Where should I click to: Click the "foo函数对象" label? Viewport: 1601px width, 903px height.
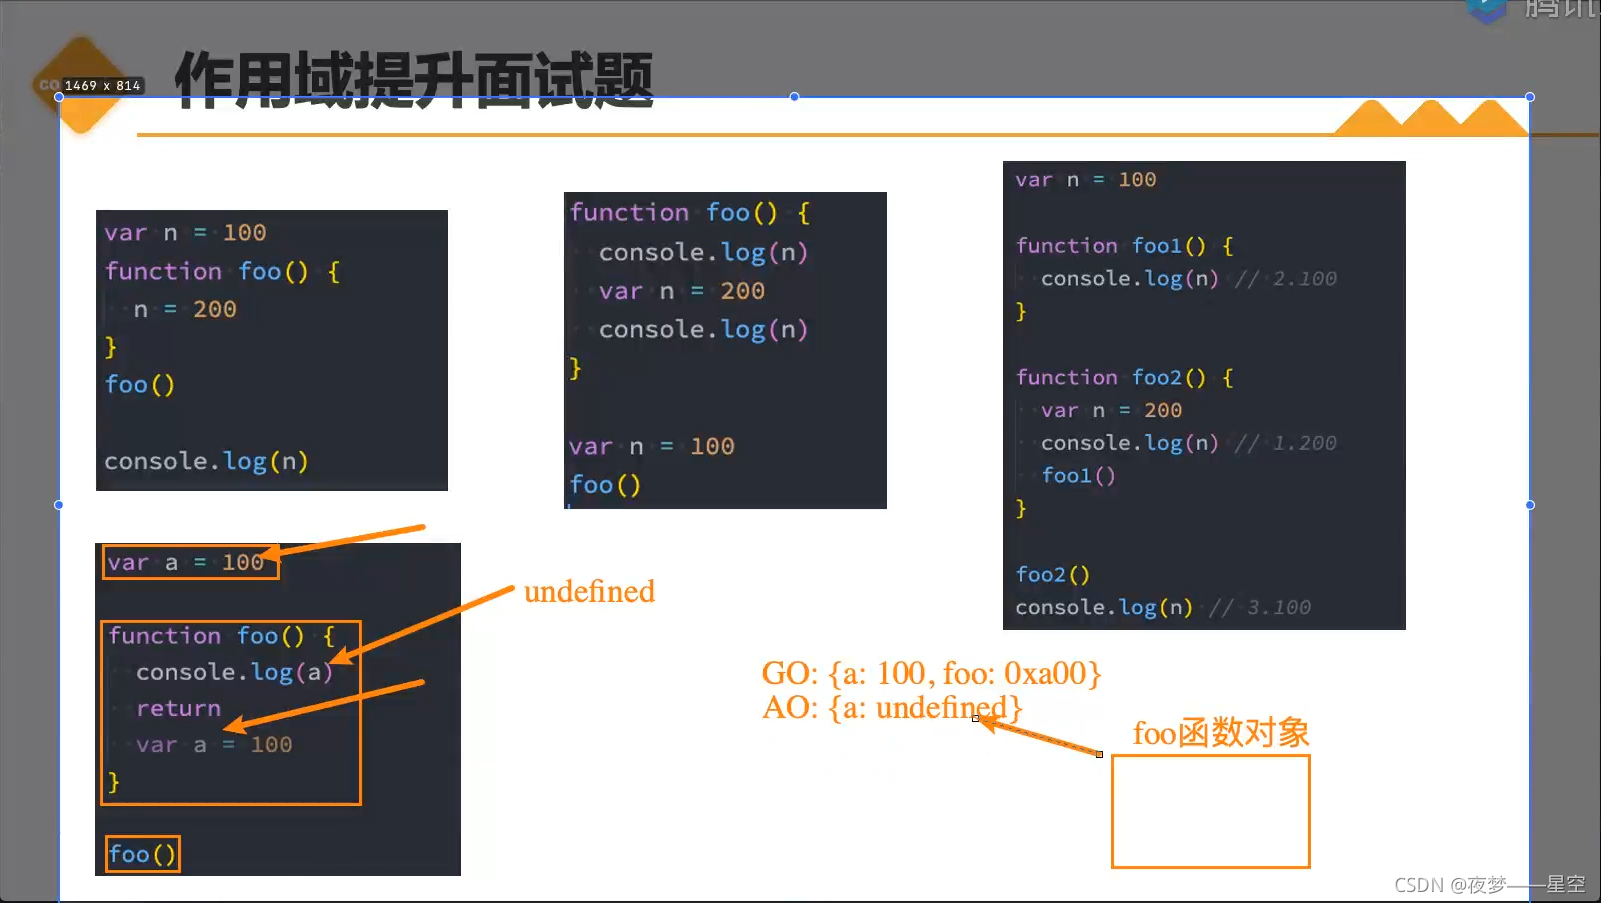(x=1221, y=733)
